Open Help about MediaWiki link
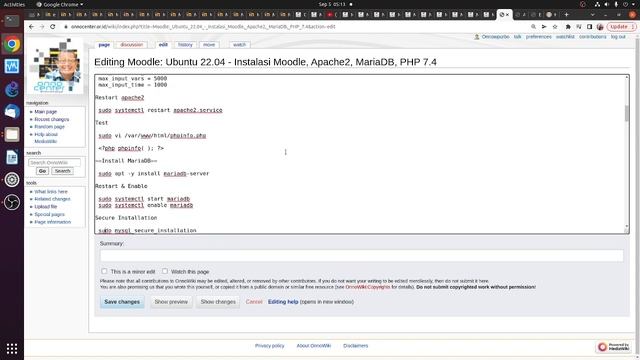This screenshot has width=640, height=360. pyautogui.click(x=46, y=138)
